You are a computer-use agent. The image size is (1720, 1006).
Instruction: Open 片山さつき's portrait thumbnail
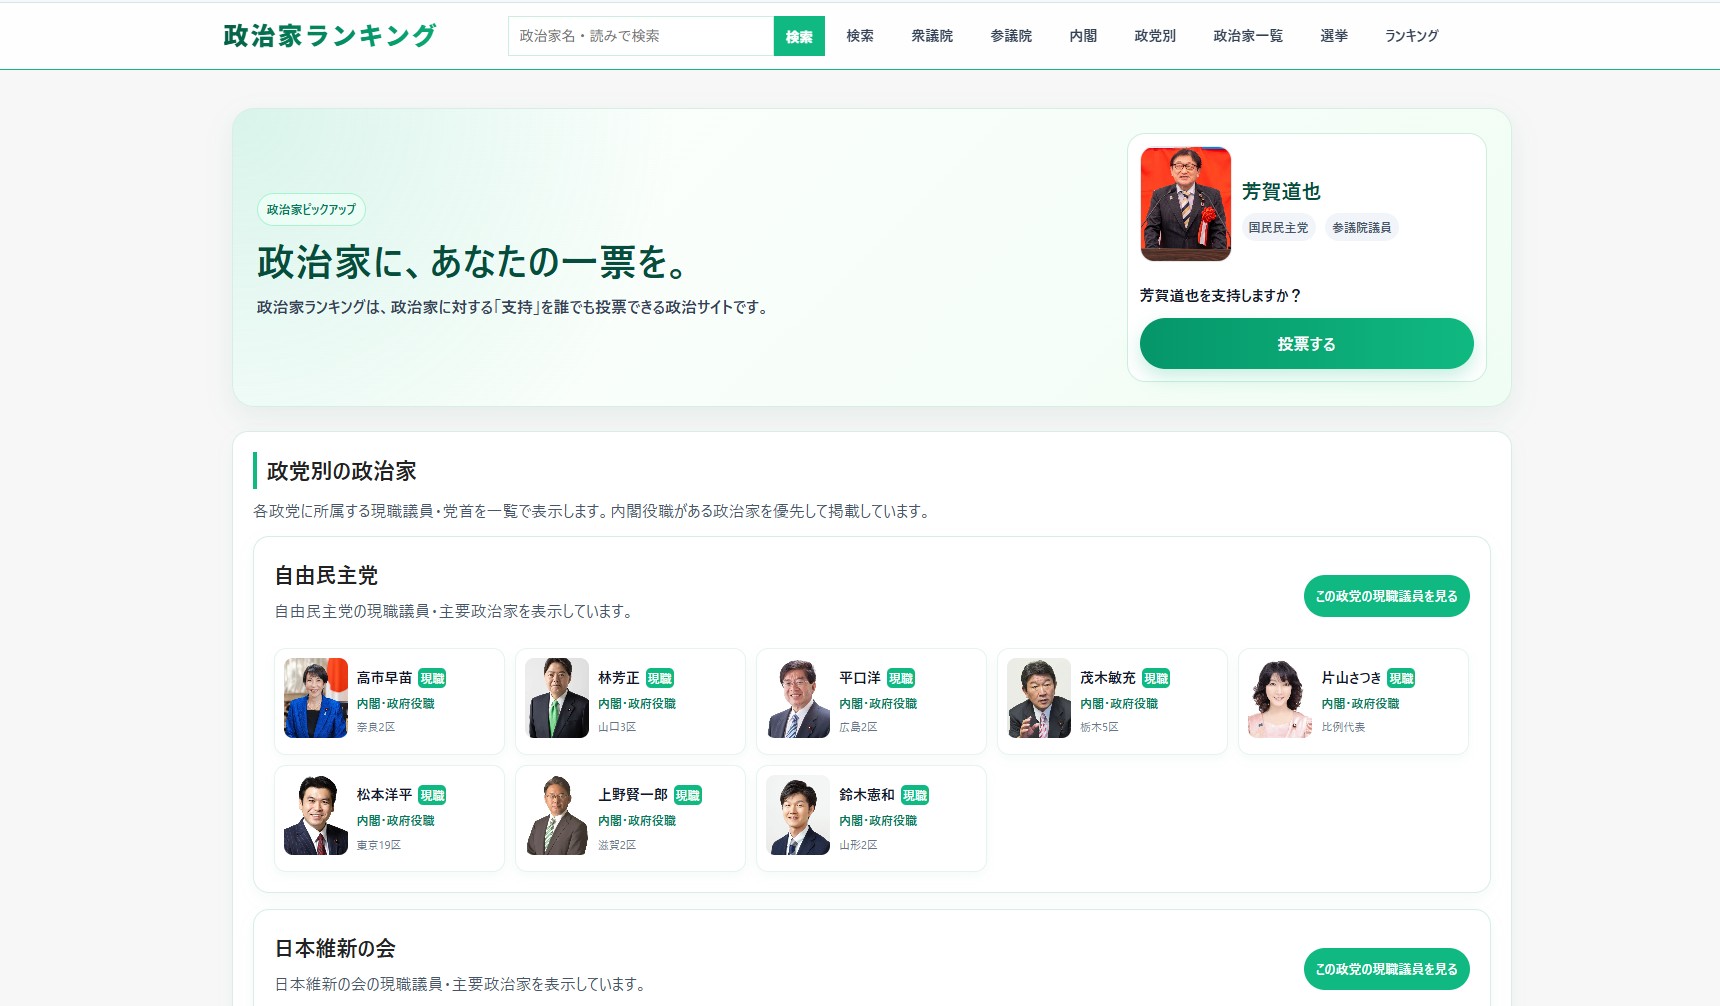pyautogui.click(x=1280, y=698)
